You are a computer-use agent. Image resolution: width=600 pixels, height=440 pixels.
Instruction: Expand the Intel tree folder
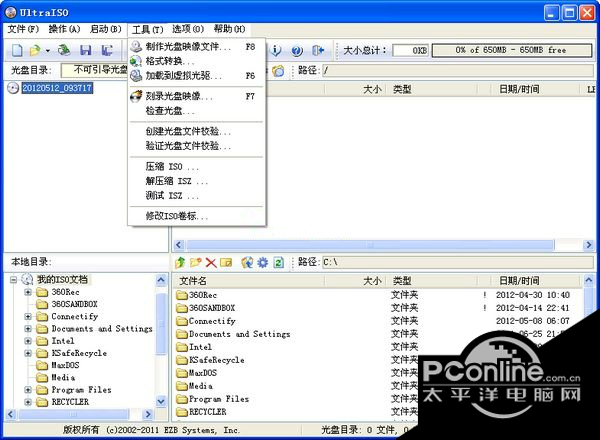pyautogui.click(x=28, y=341)
